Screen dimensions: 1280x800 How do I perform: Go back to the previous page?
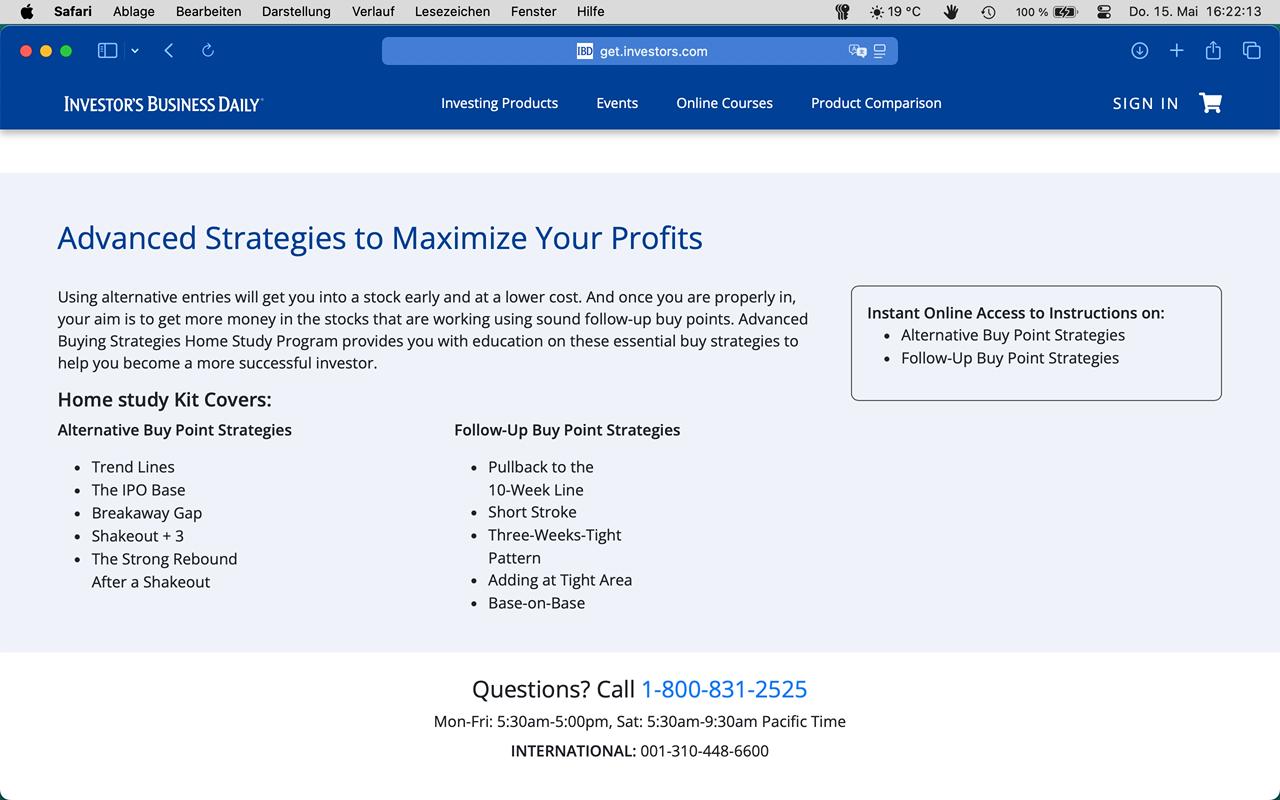point(169,51)
